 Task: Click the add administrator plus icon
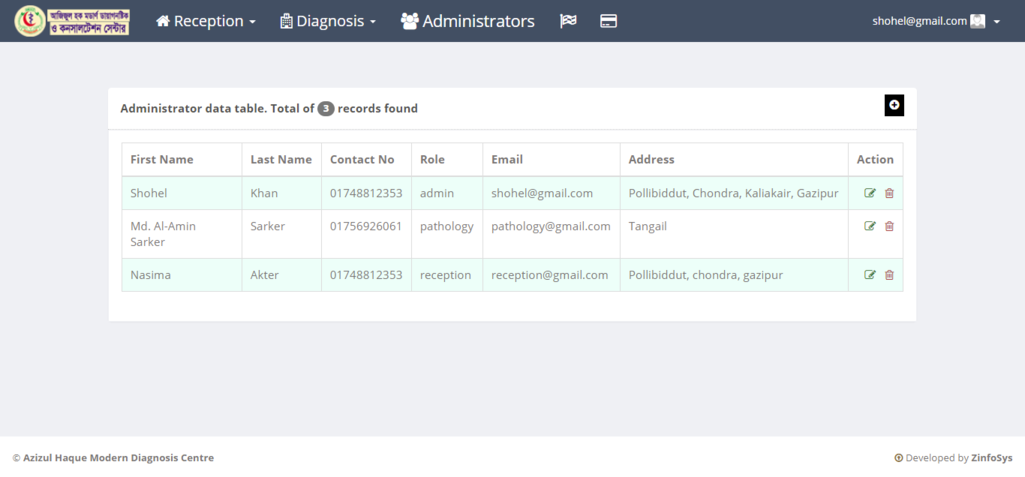pyautogui.click(x=894, y=105)
